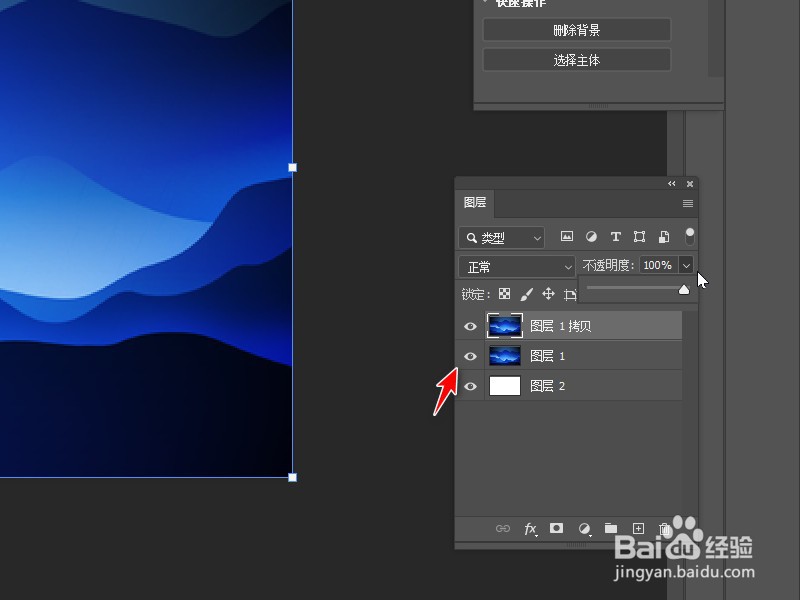Viewport: 800px width, 600px height.
Task: Filter layers by smart objects icon
Action: pos(664,236)
